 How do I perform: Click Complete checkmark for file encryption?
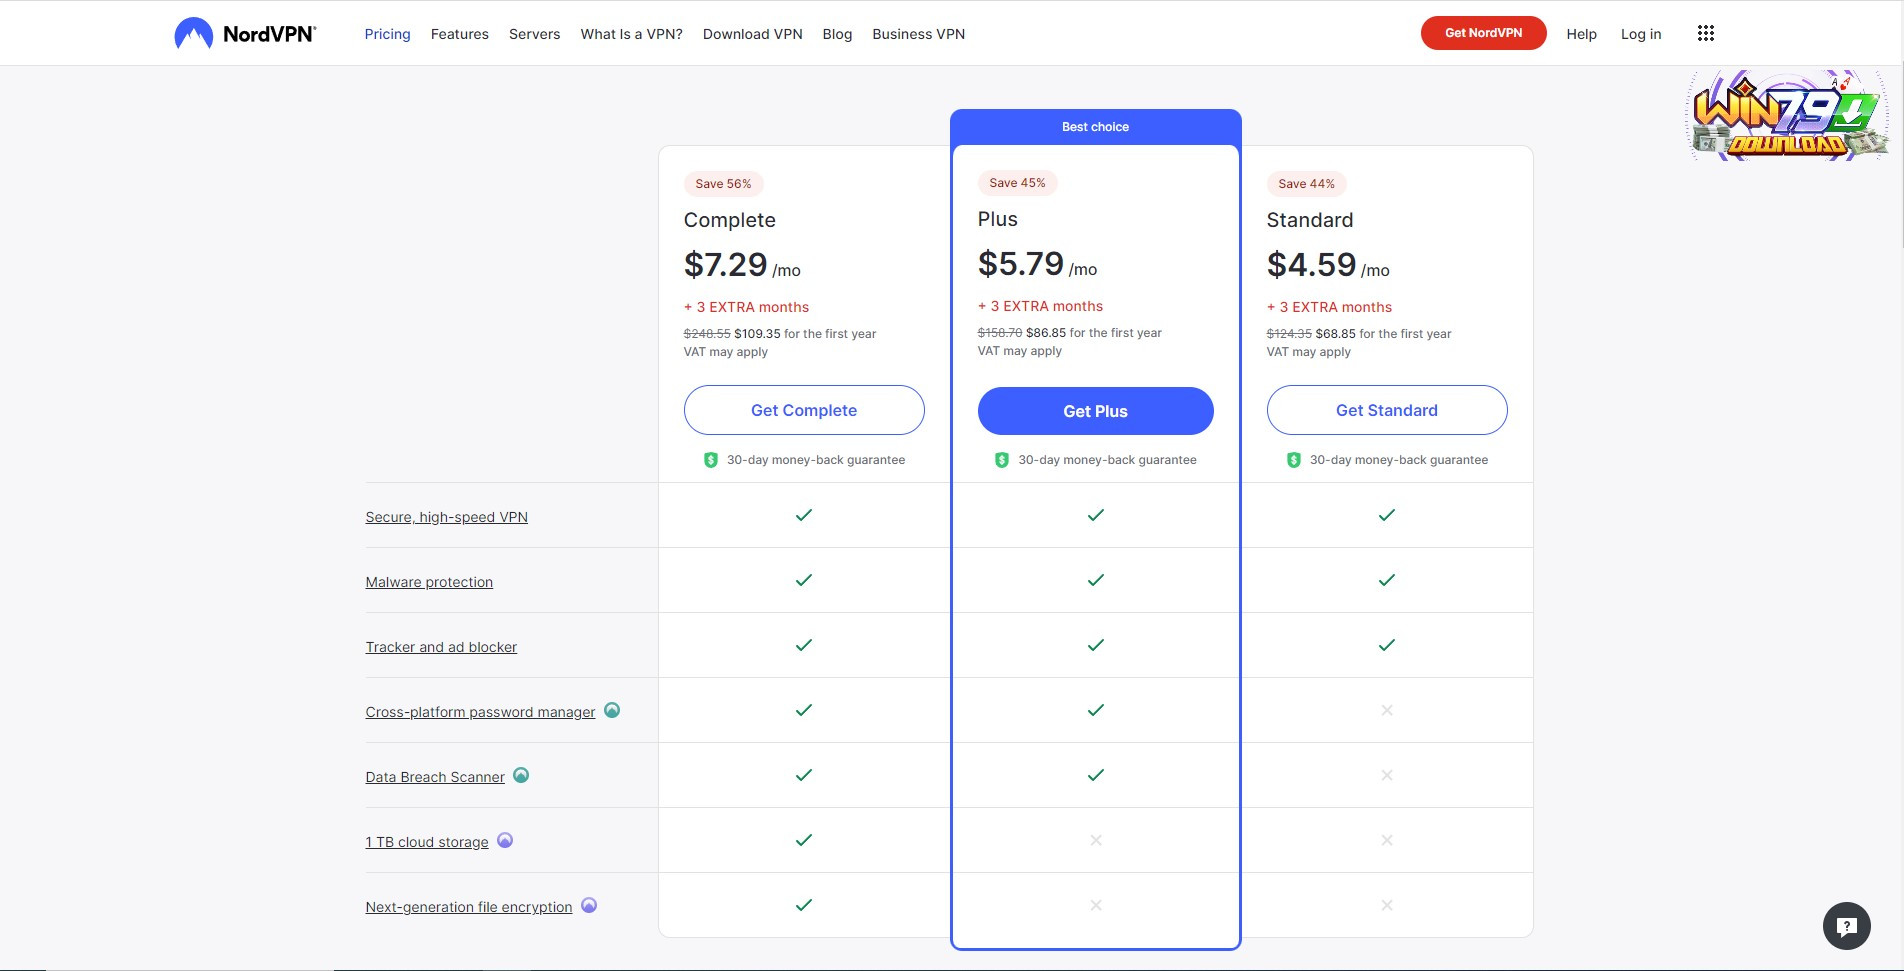(804, 905)
